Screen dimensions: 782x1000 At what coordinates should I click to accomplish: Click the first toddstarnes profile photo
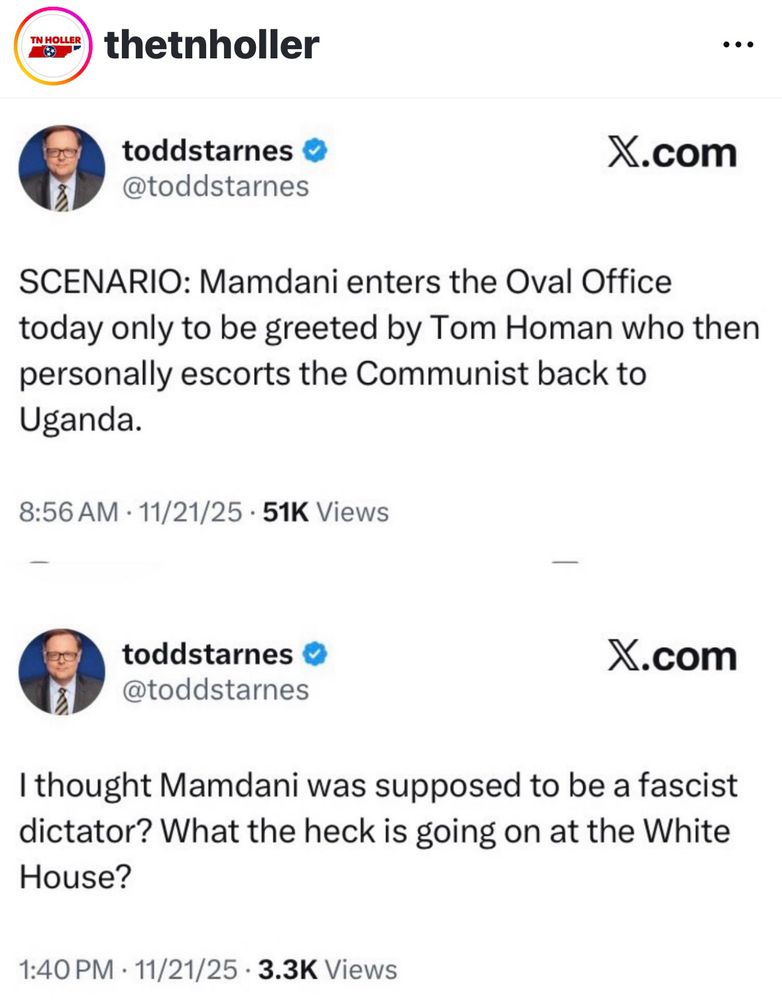click(x=62, y=168)
